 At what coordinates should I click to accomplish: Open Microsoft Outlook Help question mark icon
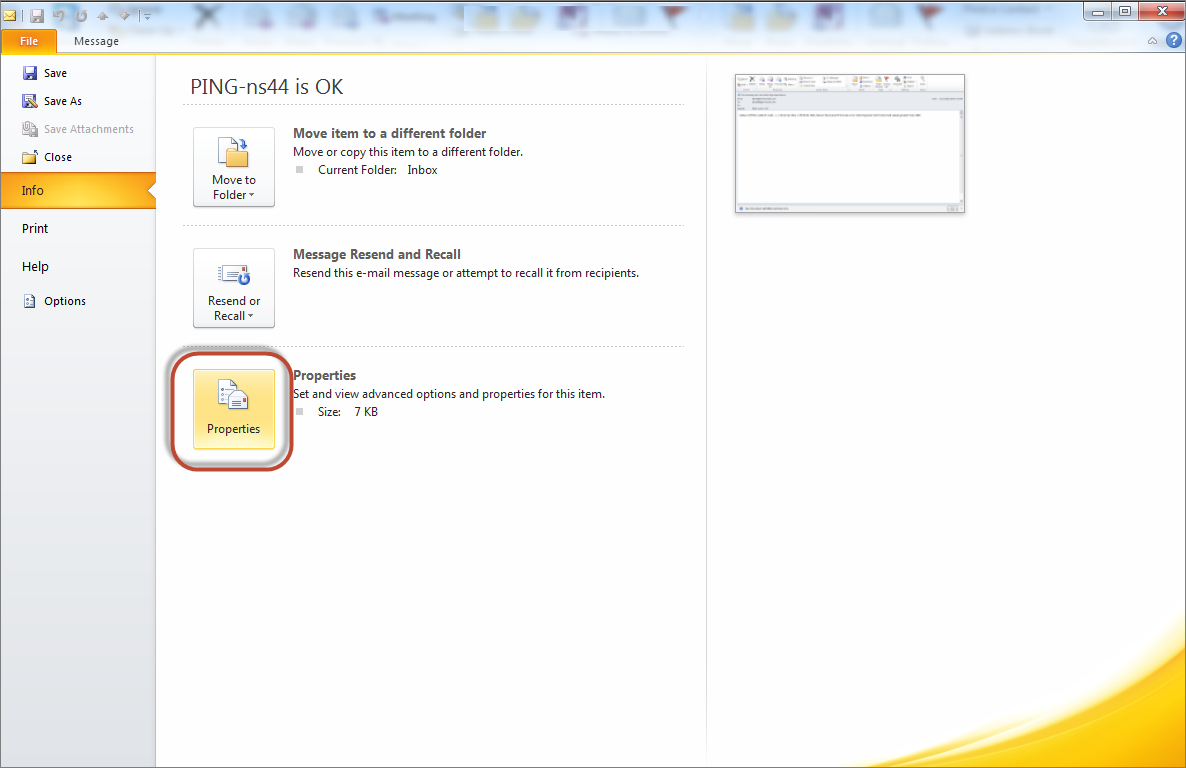pos(1173,40)
